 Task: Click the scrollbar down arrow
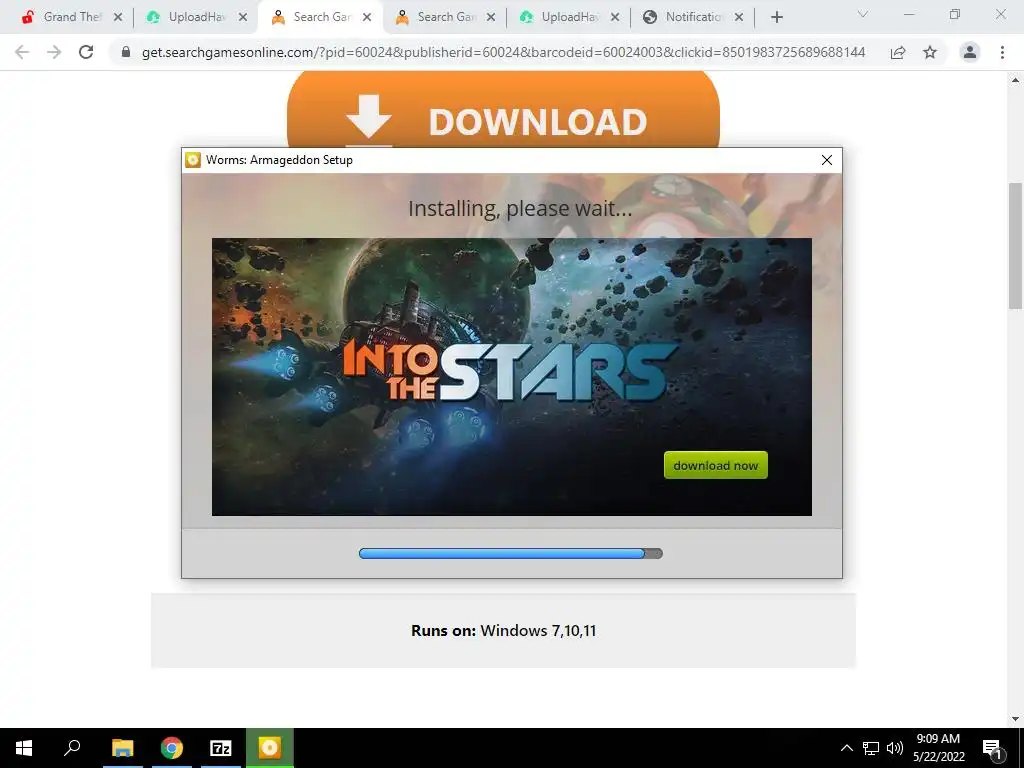click(x=1016, y=719)
